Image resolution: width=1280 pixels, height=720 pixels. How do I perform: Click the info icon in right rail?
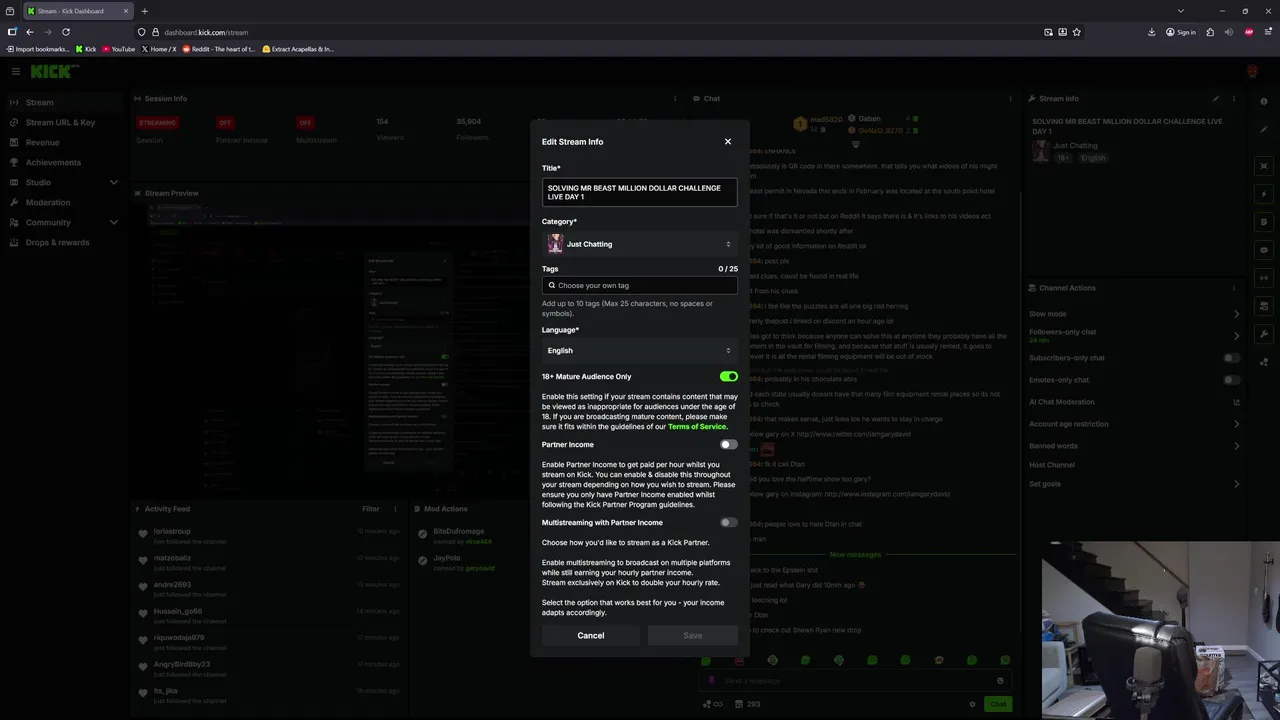pyautogui.click(x=1264, y=102)
